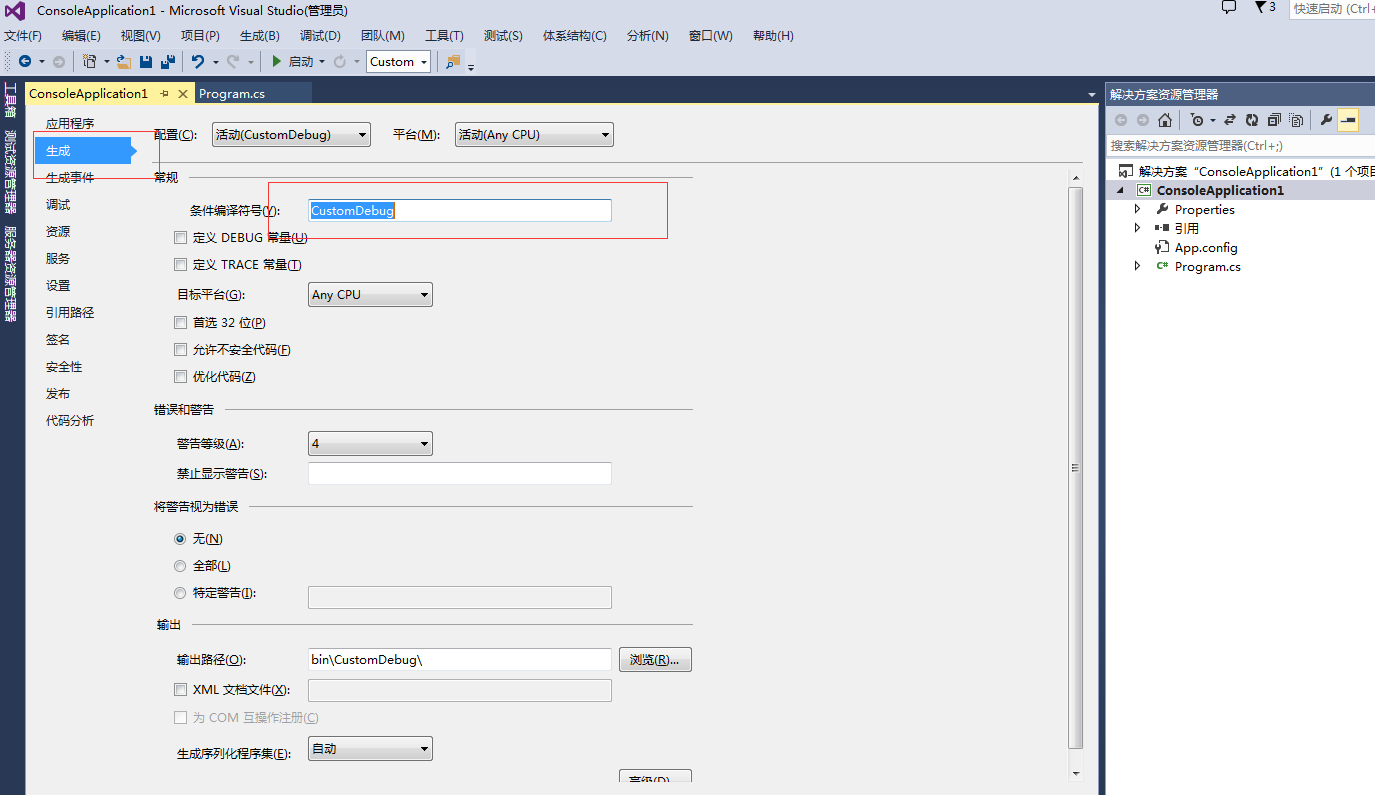1375x795 pixels.
Task: Enable the XML documentation file checkbox
Action: [x=180, y=690]
